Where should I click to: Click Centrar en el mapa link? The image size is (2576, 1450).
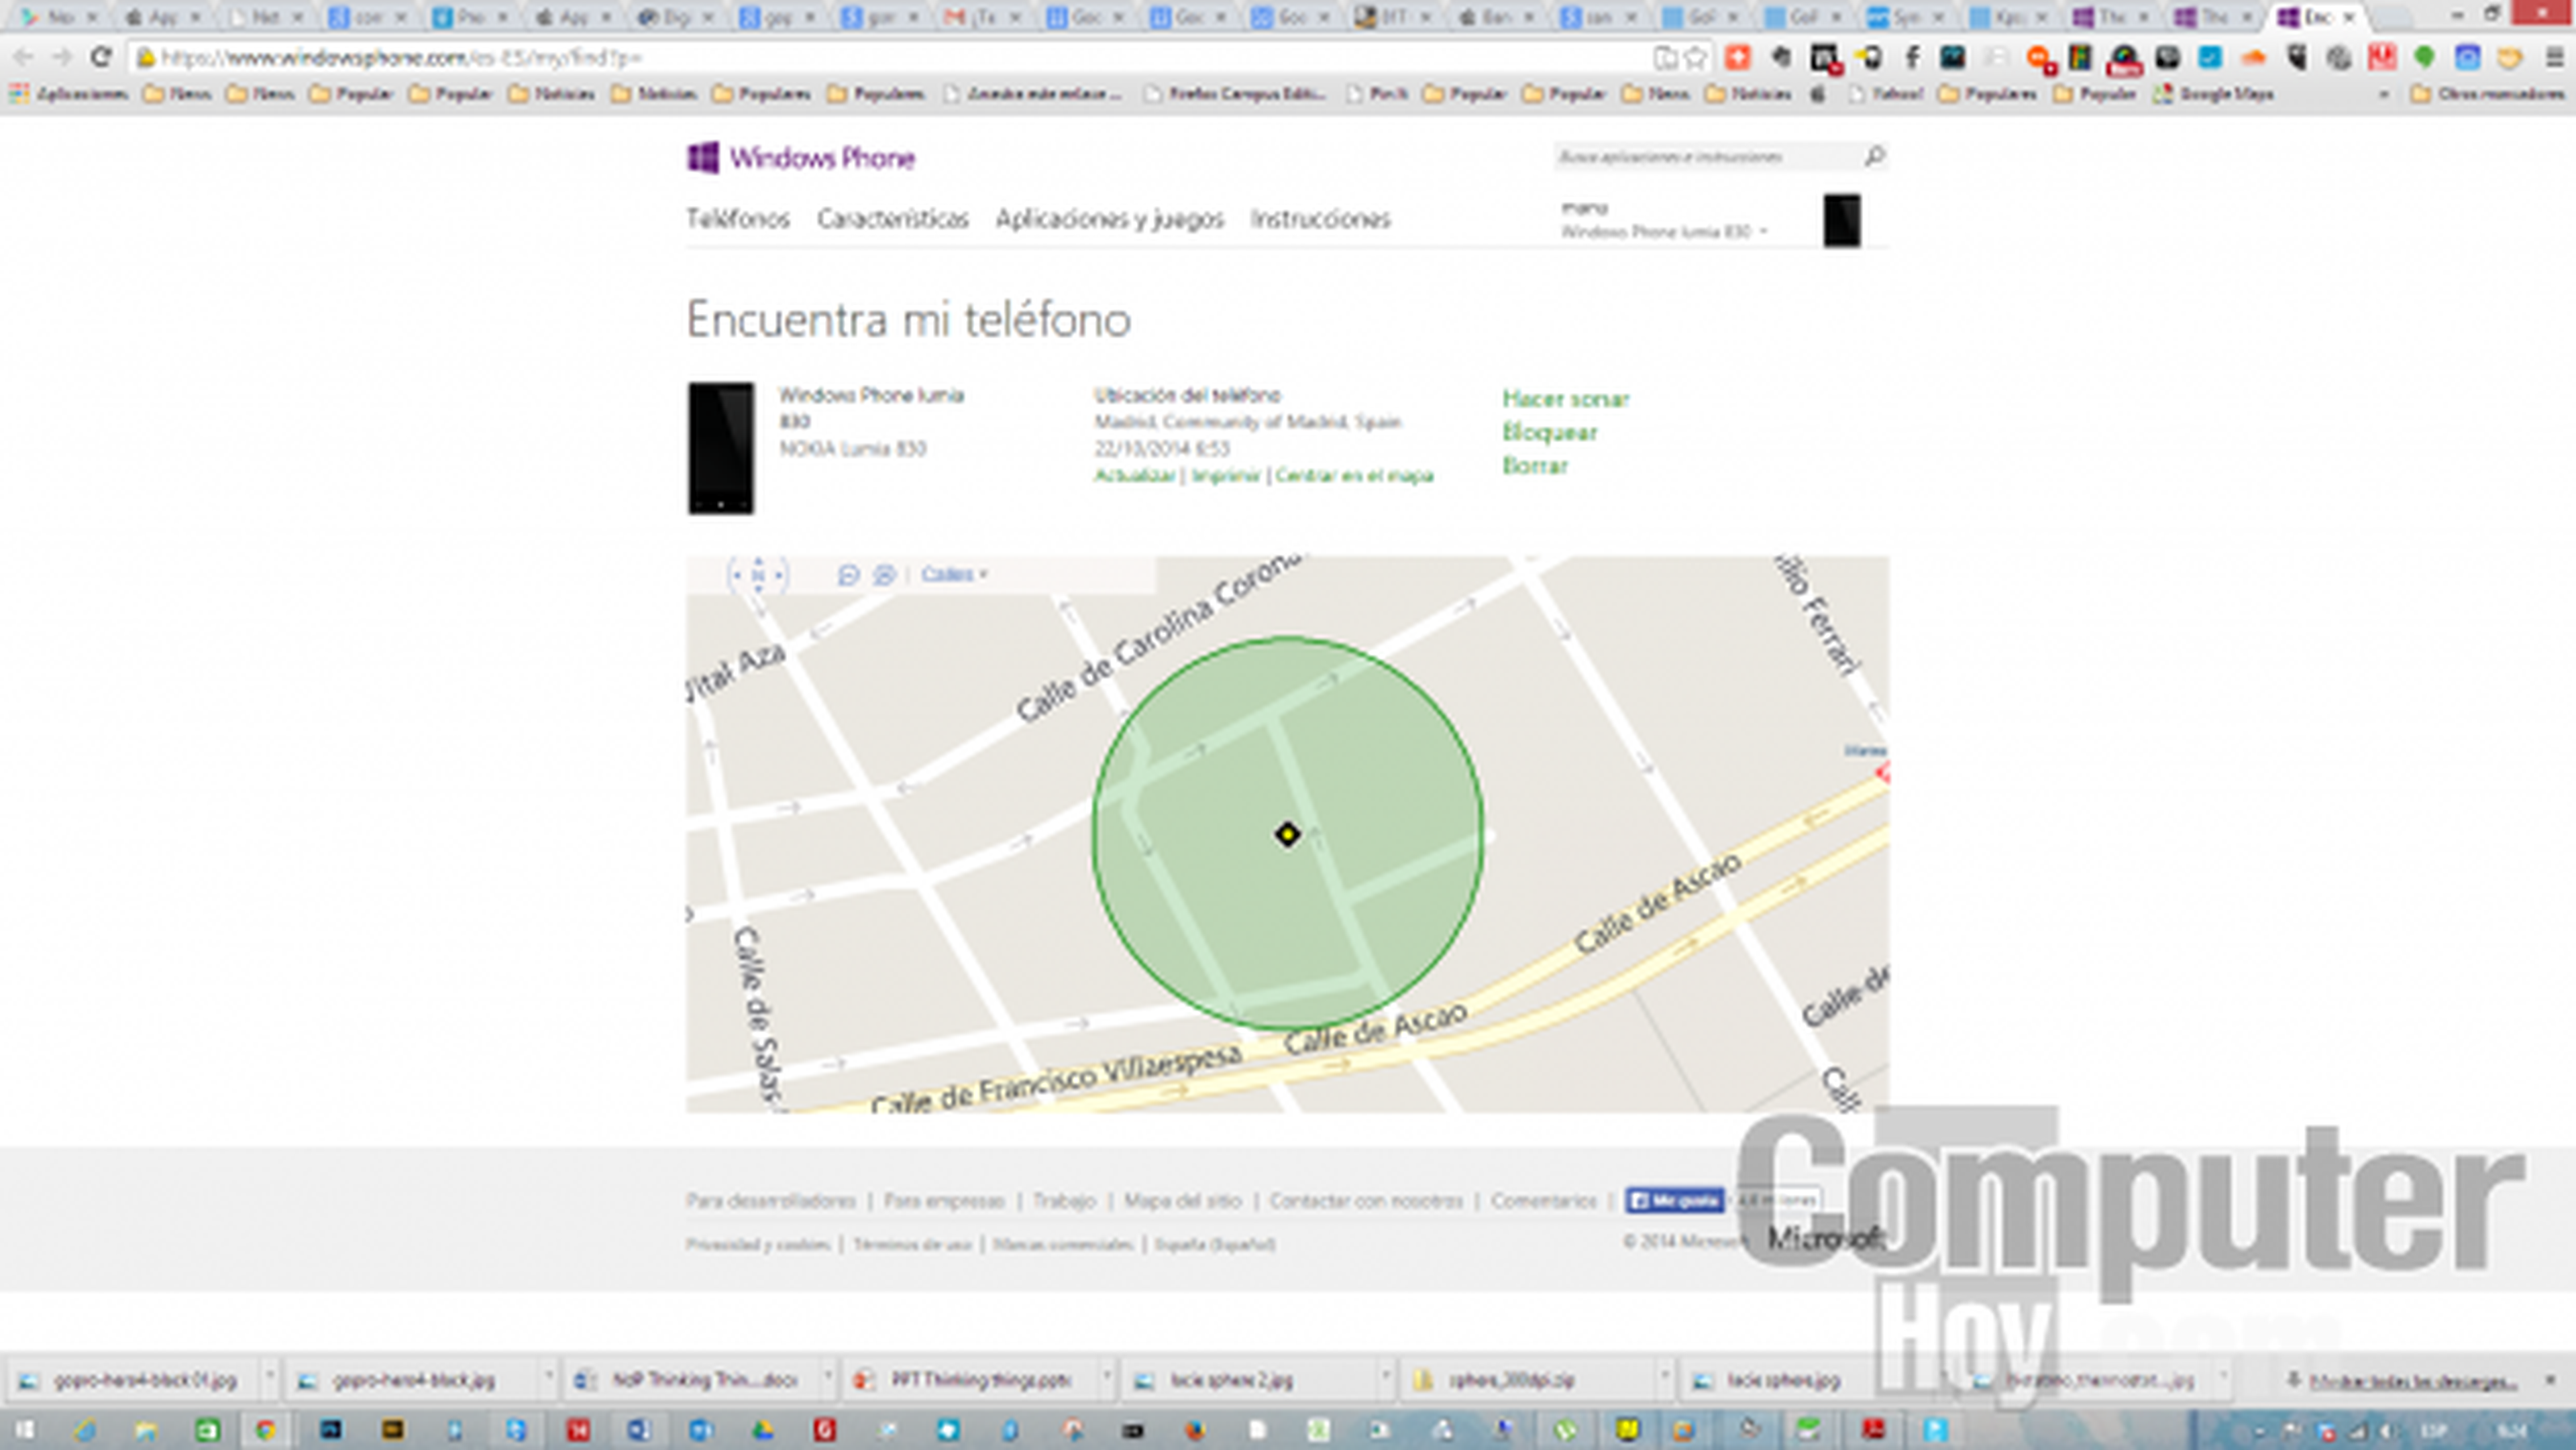pos(1354,476)
